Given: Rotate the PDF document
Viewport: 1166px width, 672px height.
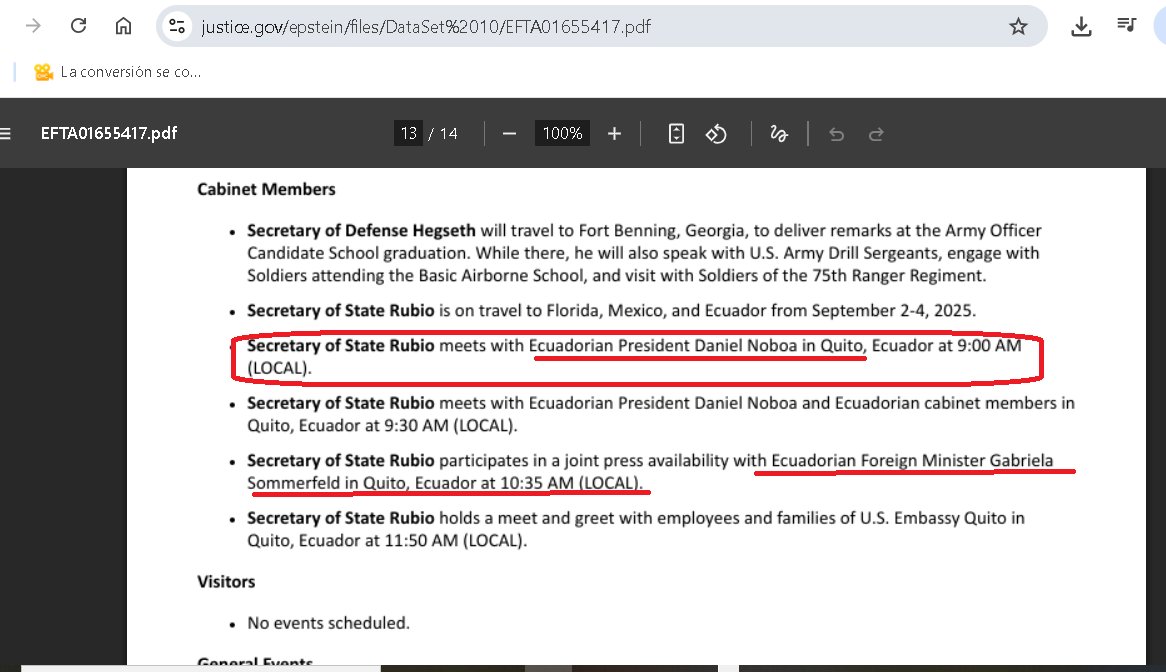Looking at the screenshot, I should 716,134.
